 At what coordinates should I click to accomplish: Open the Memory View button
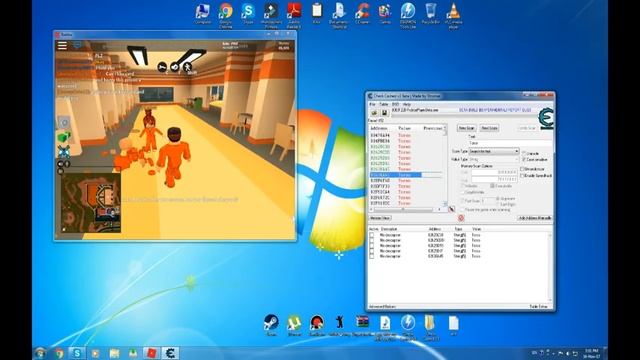tap(380, 218)
